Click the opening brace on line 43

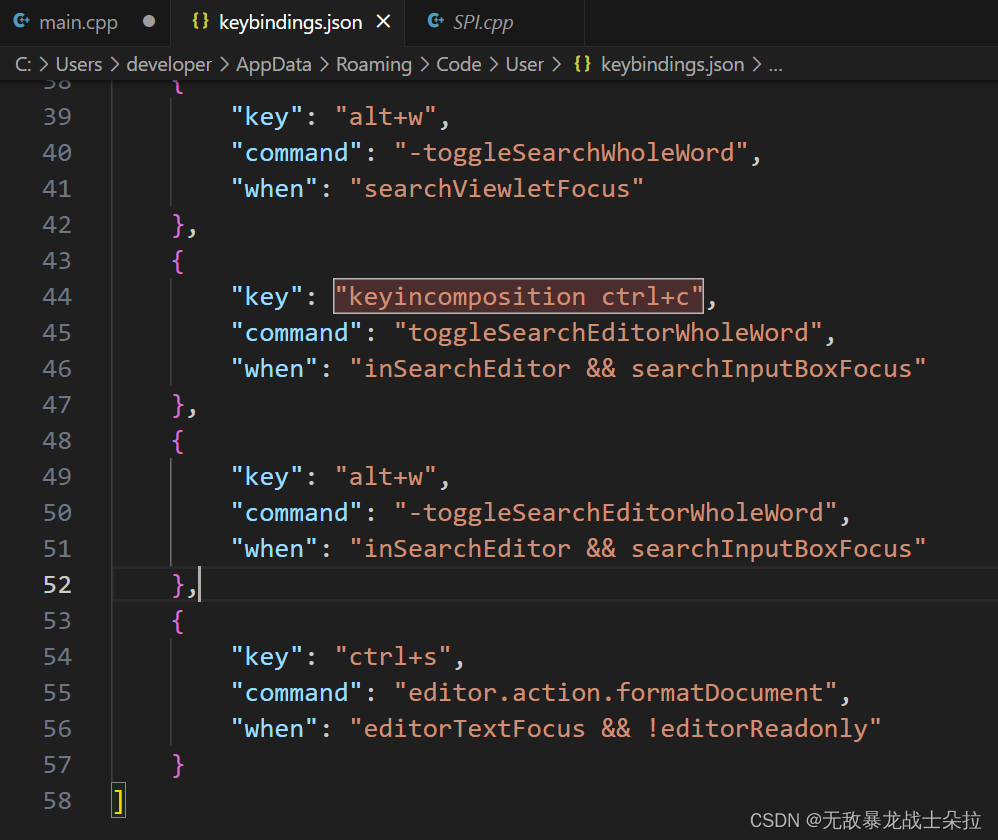[x=178, y=261]
